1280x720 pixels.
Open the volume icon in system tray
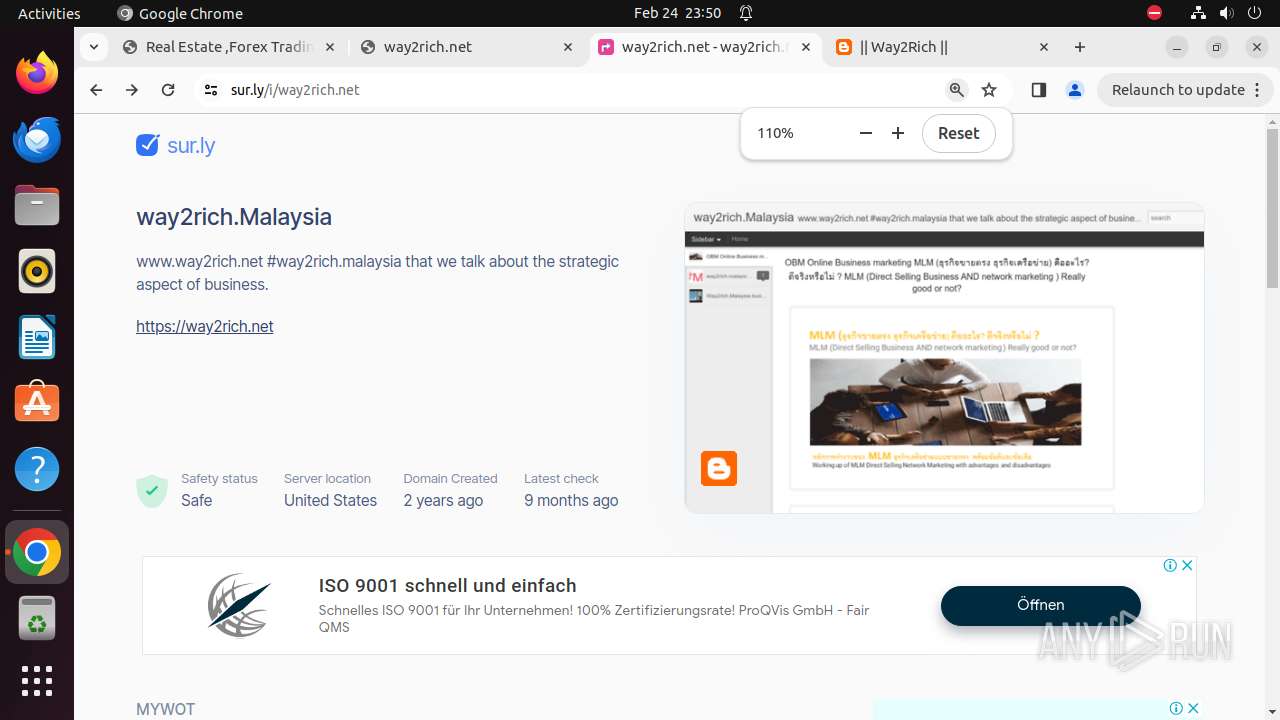coord(1227,13)
